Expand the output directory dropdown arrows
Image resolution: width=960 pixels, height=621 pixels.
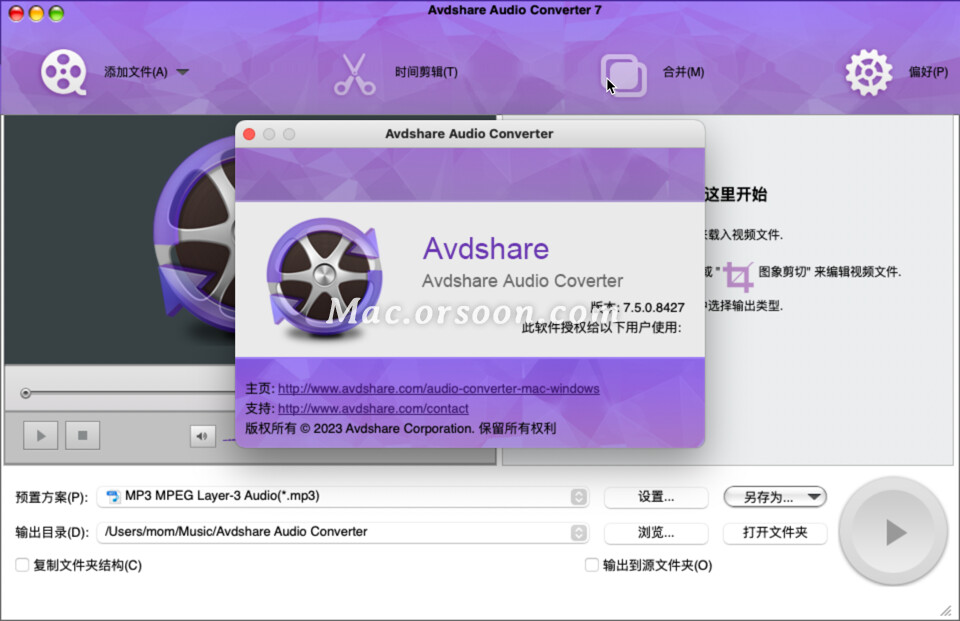point(579,532)
